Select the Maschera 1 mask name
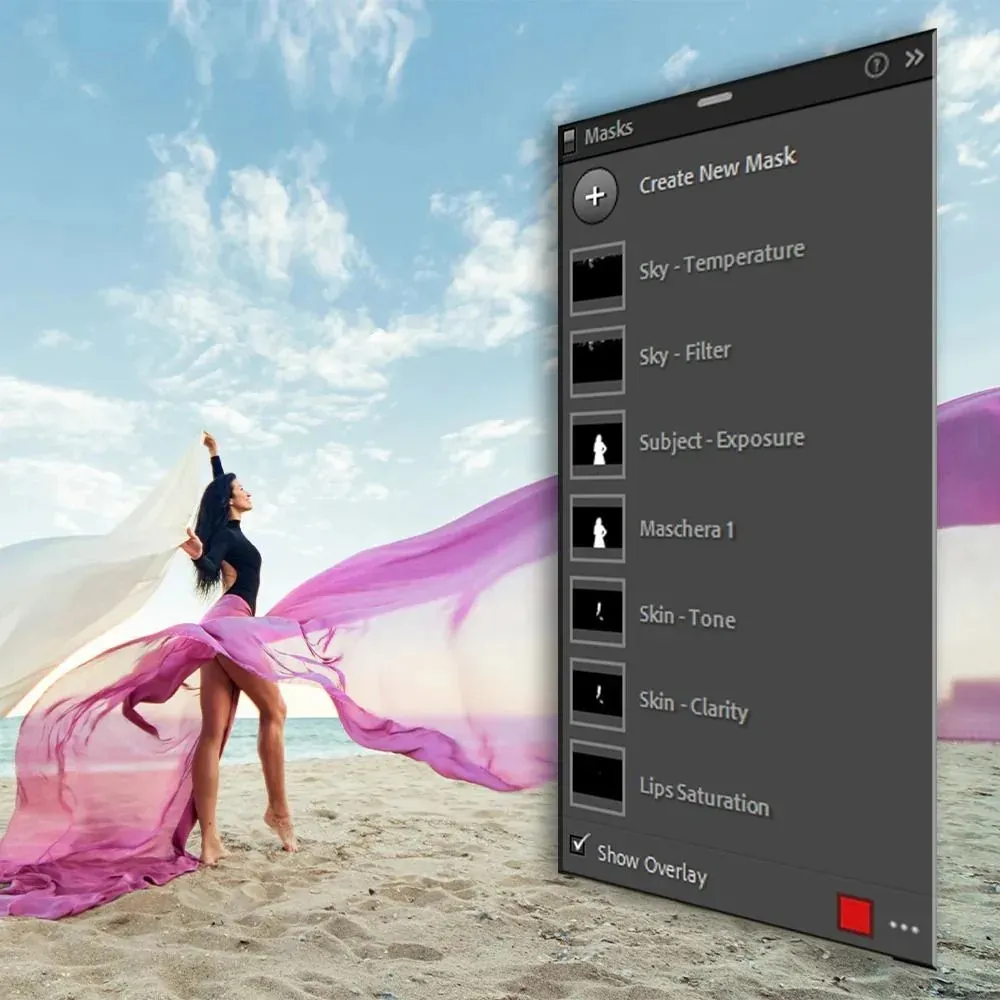1000x1000 pixels. [x=687, y=529]
